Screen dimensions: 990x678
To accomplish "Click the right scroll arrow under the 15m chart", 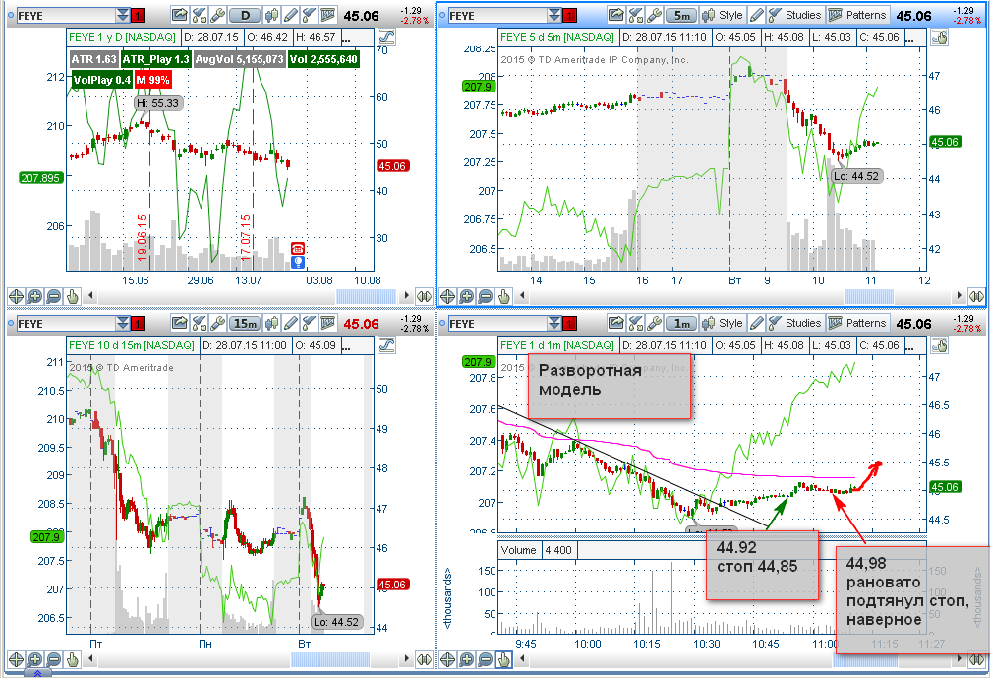I will click(406, 659).
